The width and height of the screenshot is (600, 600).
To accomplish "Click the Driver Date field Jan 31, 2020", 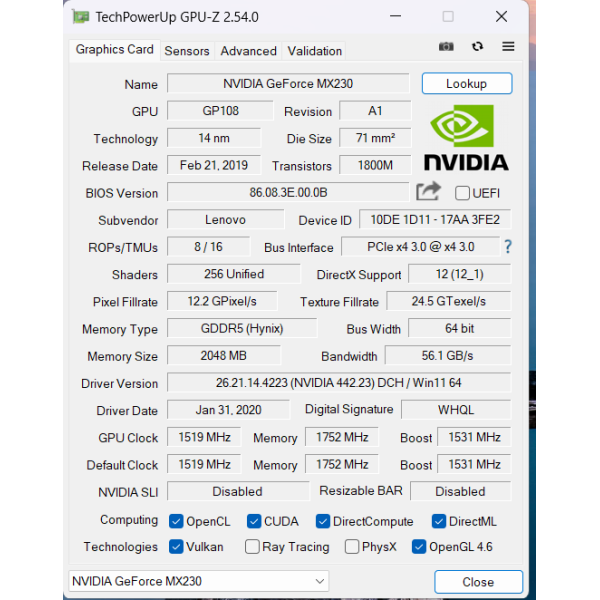I will tap(228, 409).
